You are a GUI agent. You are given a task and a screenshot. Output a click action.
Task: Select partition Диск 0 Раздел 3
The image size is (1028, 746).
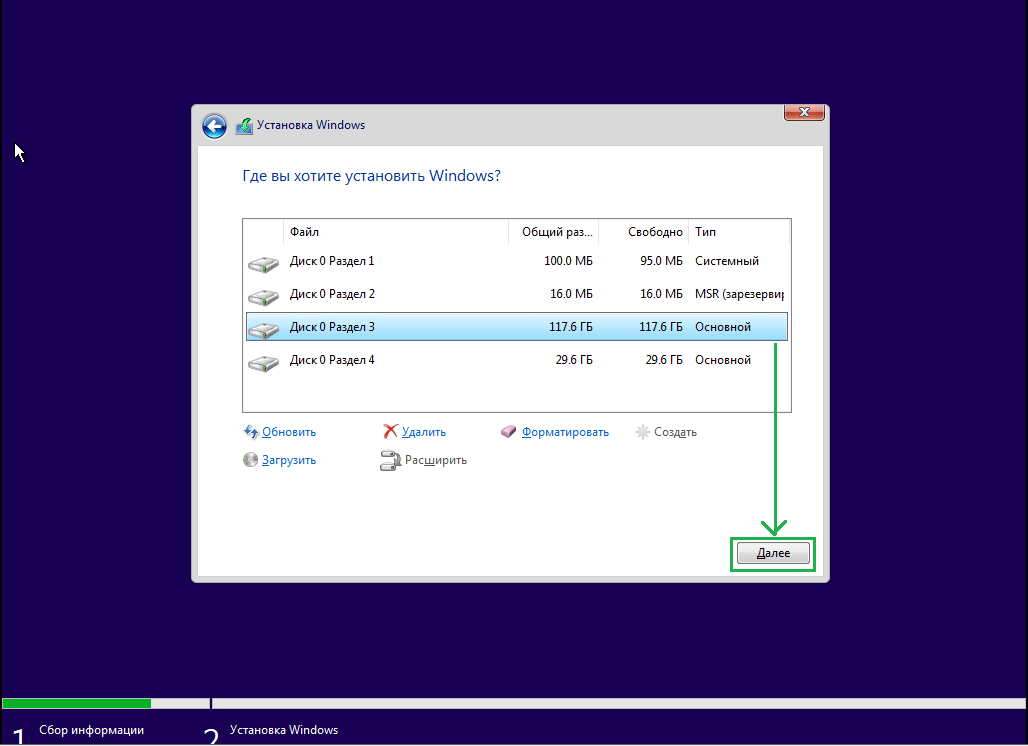[517, 326]
